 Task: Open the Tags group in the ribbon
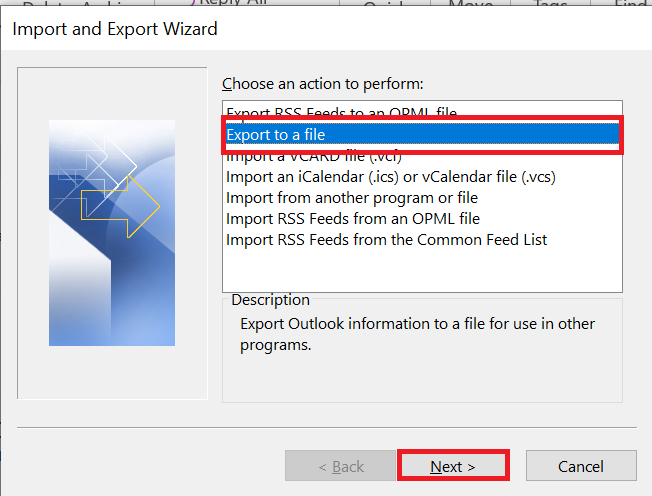coord(551,3)
